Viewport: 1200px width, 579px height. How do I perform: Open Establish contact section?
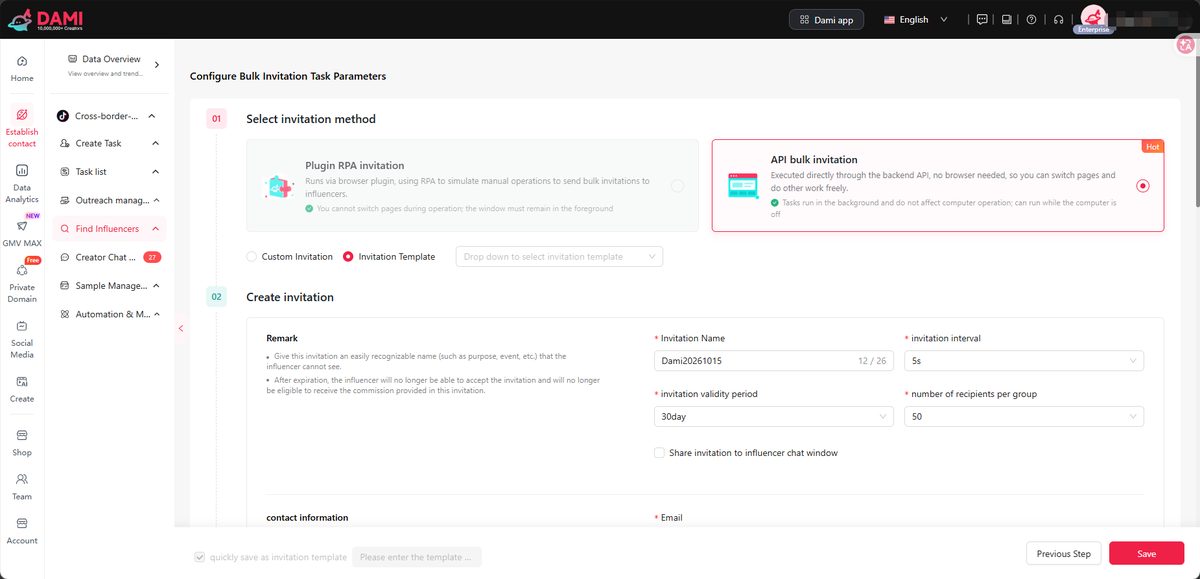pos(22,126)
